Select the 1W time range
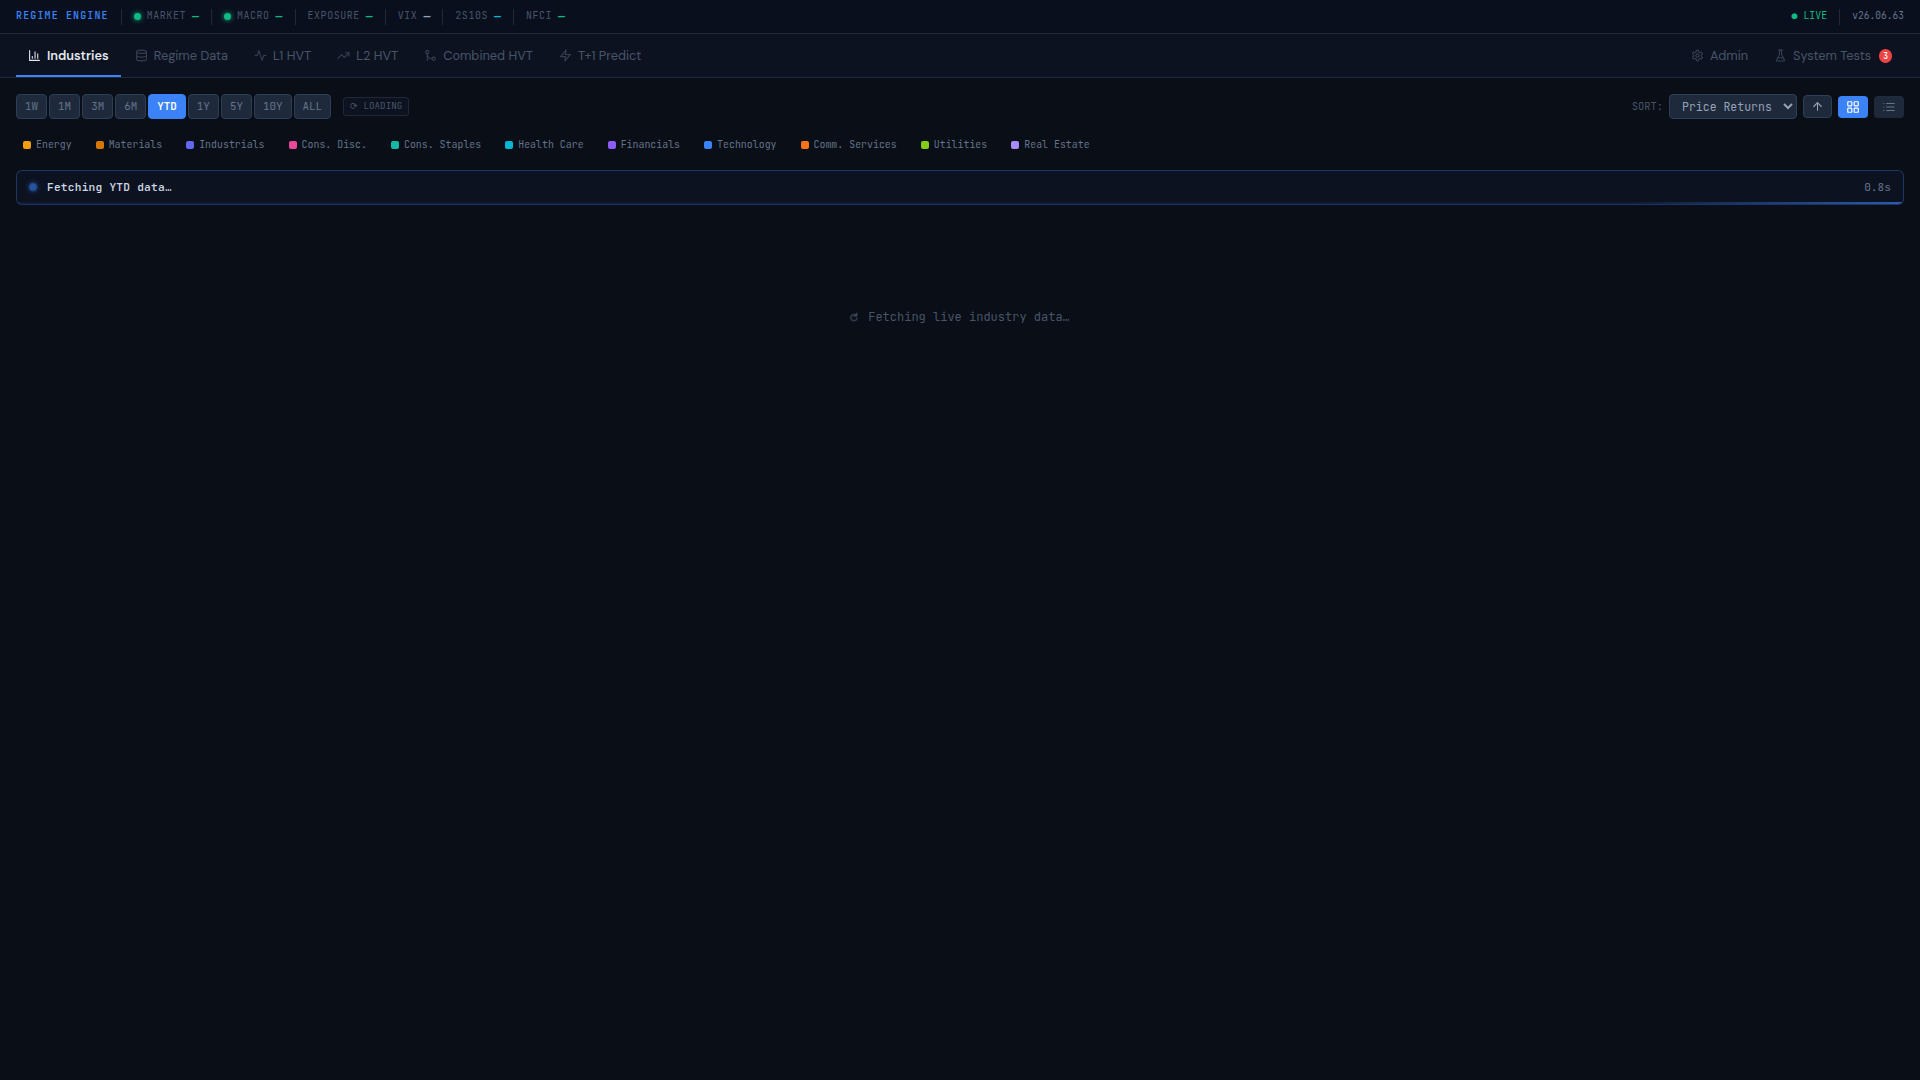Screen dimensions: 1920x1080 click(31, 107)
